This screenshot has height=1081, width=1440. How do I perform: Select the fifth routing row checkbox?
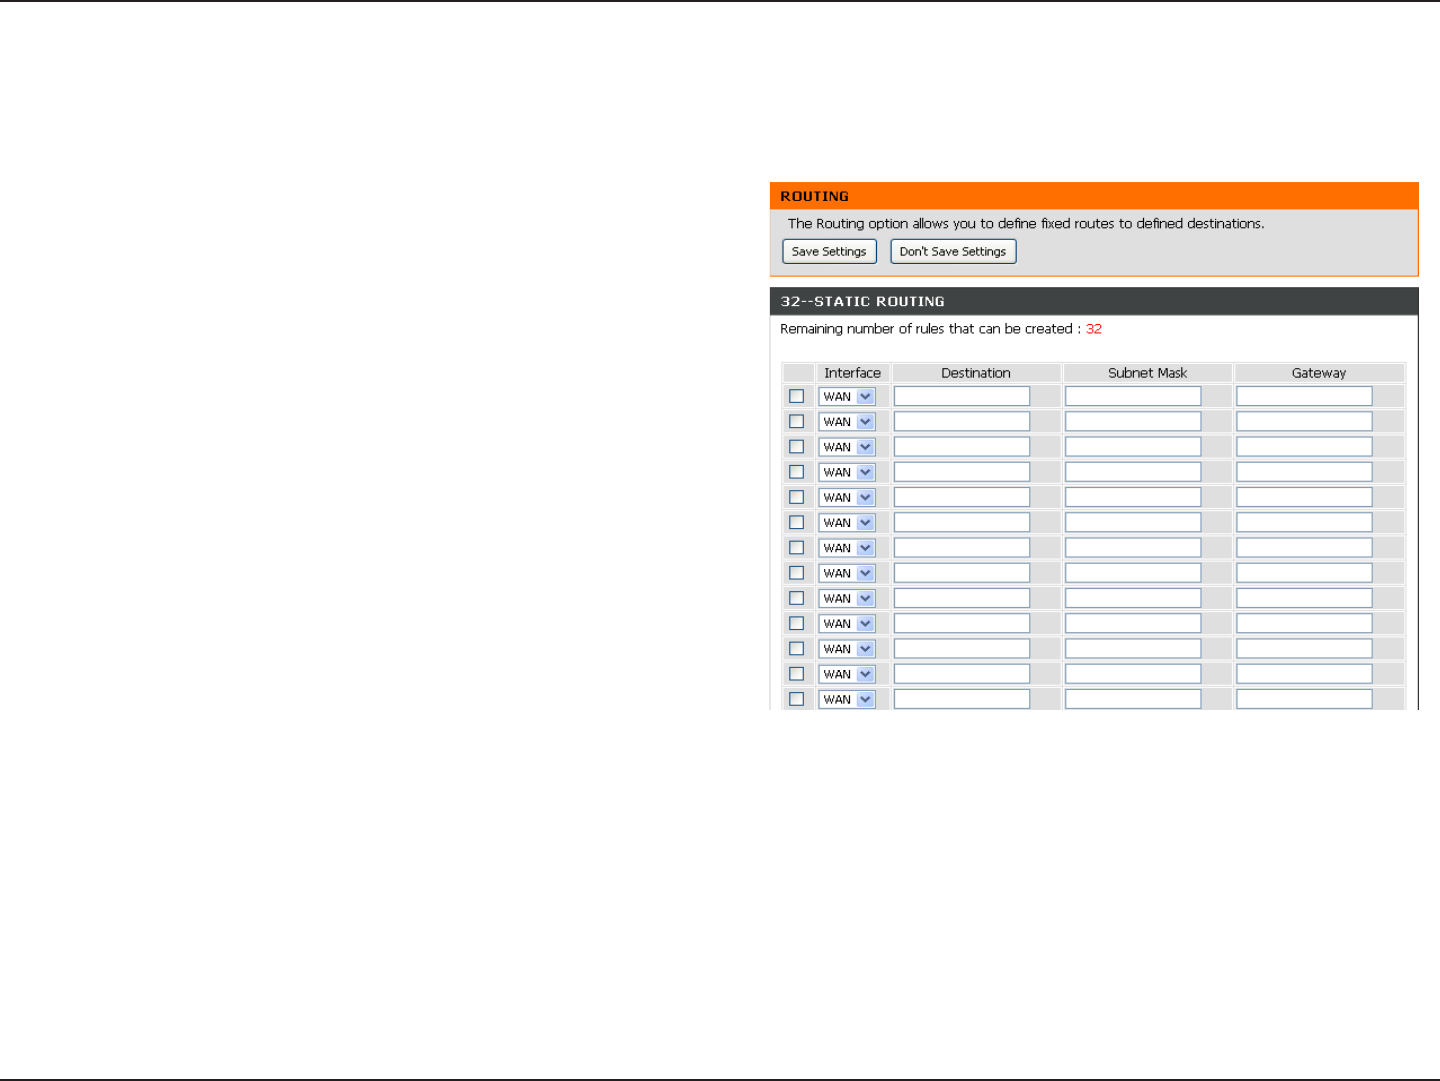tap(796, 497)
